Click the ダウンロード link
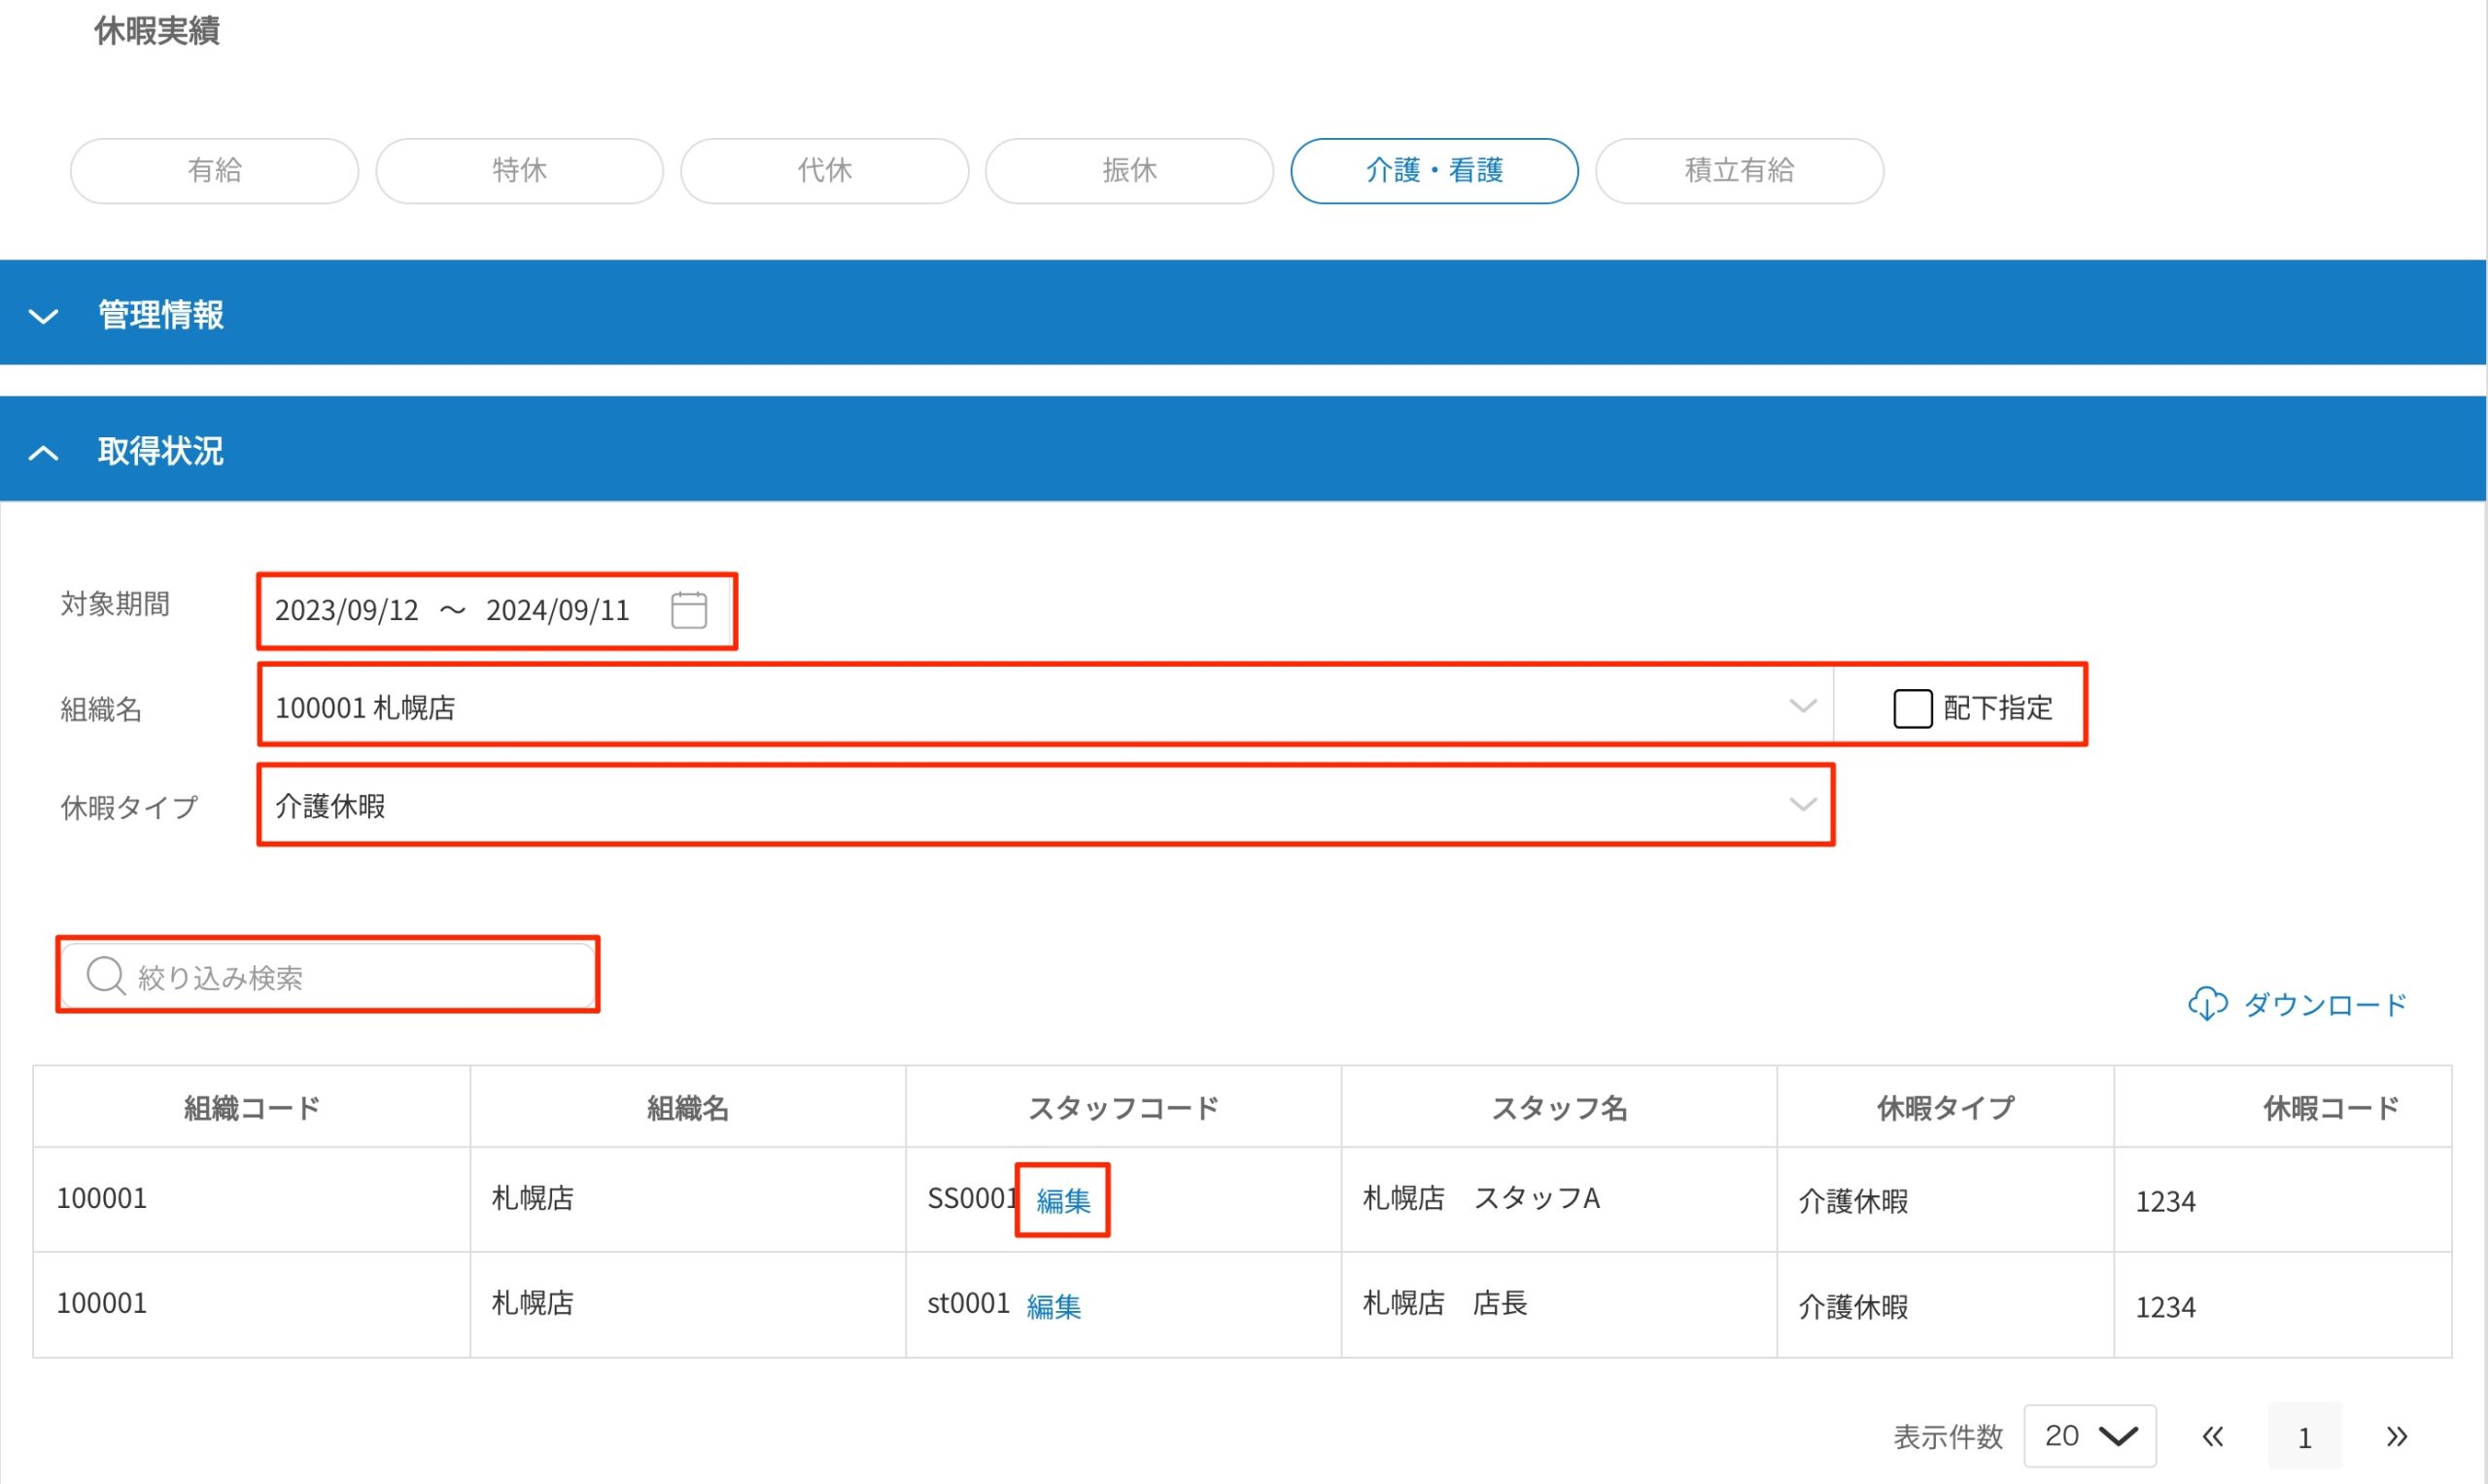The width and height of the screenshot is (2488, 1484). pos(2324,1004)
